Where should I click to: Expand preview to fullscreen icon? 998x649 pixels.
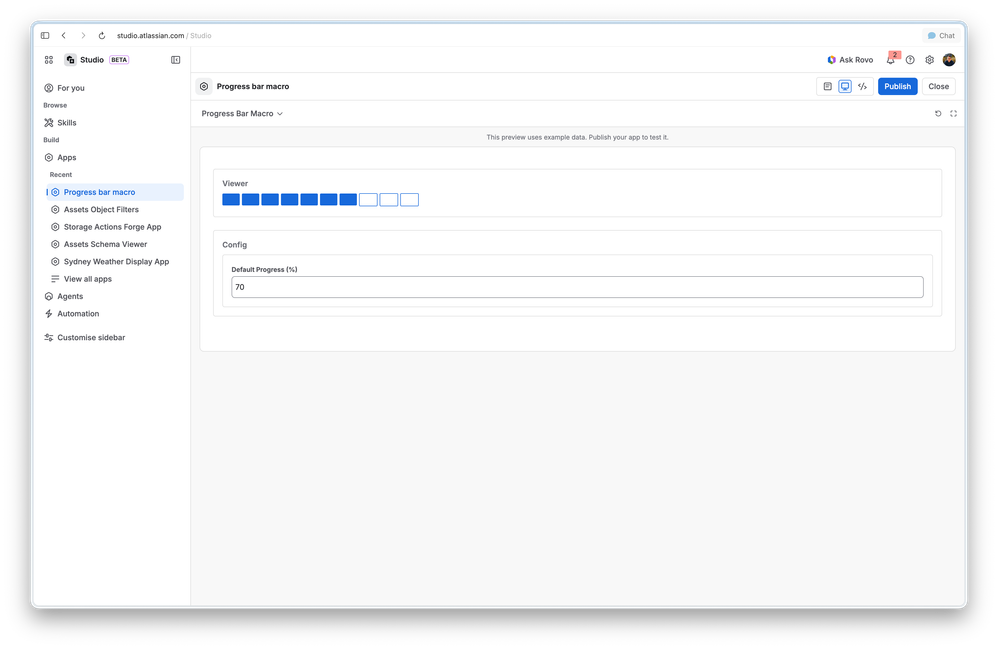click(x=953, y=114)
